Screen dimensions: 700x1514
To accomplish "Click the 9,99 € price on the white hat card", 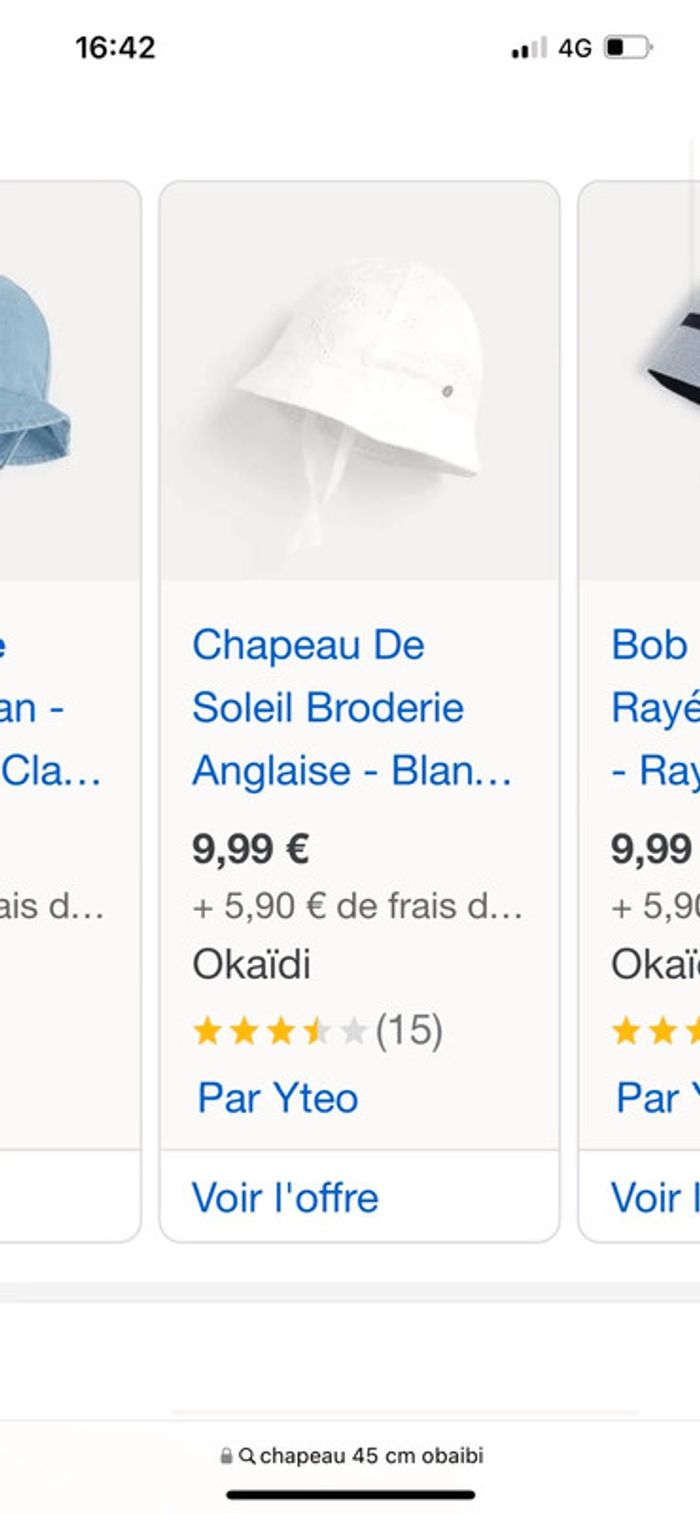I will click(x=251, y=850).
